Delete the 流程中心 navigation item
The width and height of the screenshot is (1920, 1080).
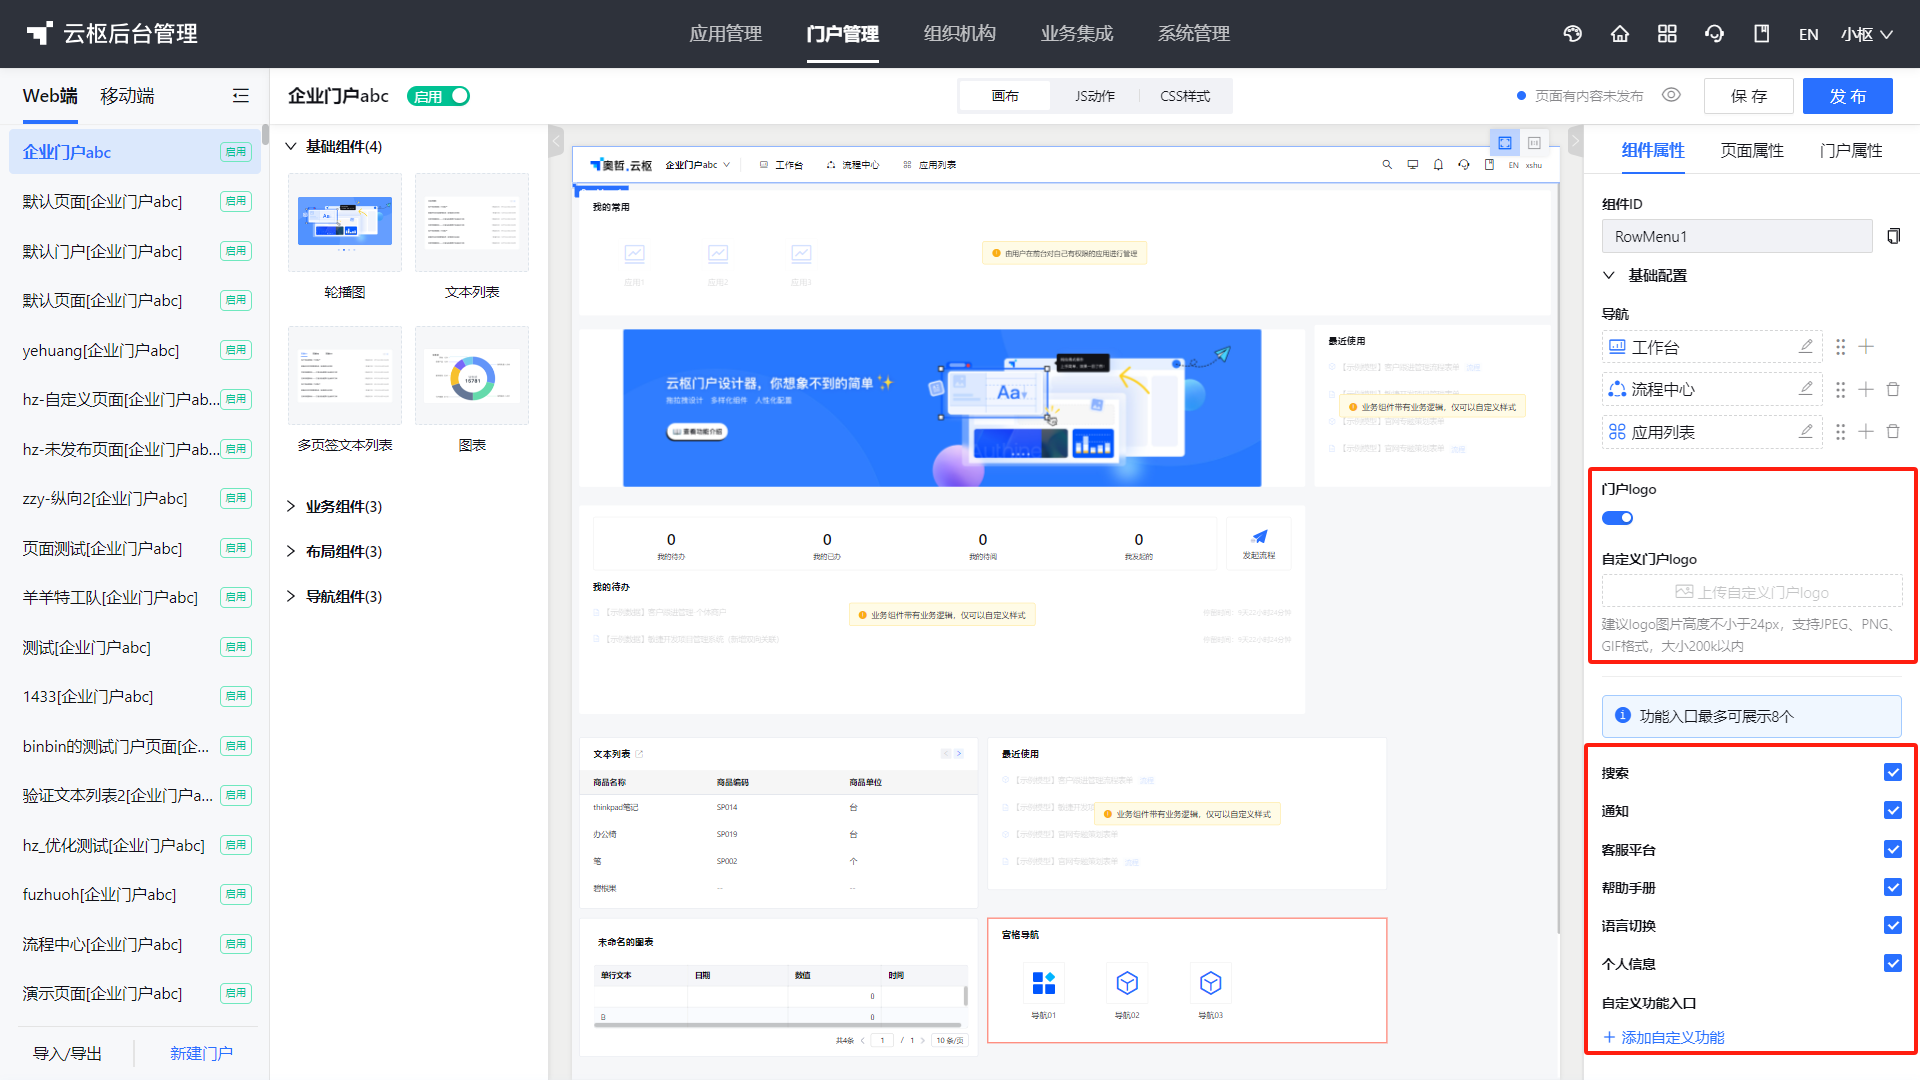click(1893, 389)
